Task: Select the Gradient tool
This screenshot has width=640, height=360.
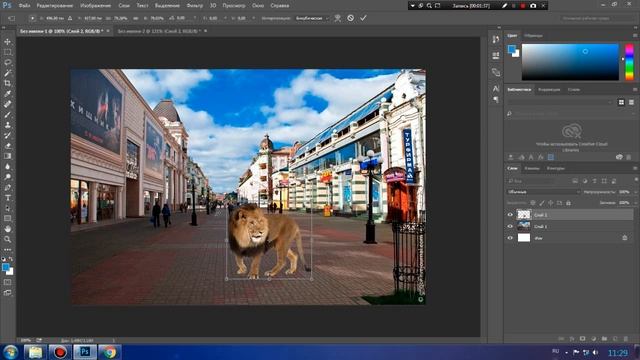Action: [x=7, y=156]
